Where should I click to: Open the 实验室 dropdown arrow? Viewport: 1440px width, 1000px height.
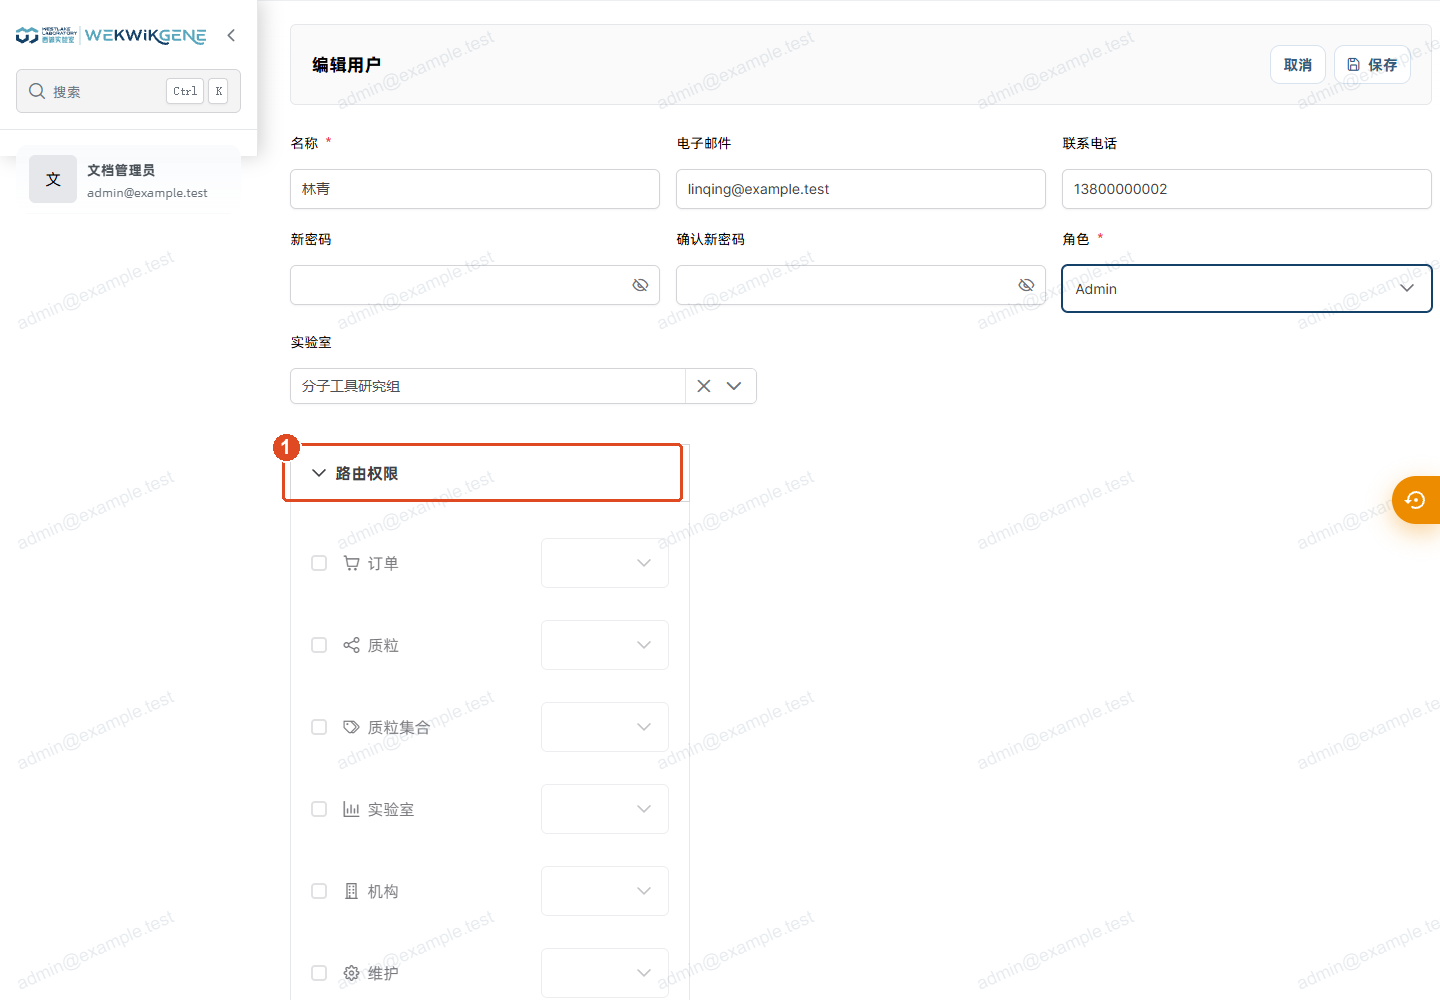pyautogui.click(x=734, y=386)
